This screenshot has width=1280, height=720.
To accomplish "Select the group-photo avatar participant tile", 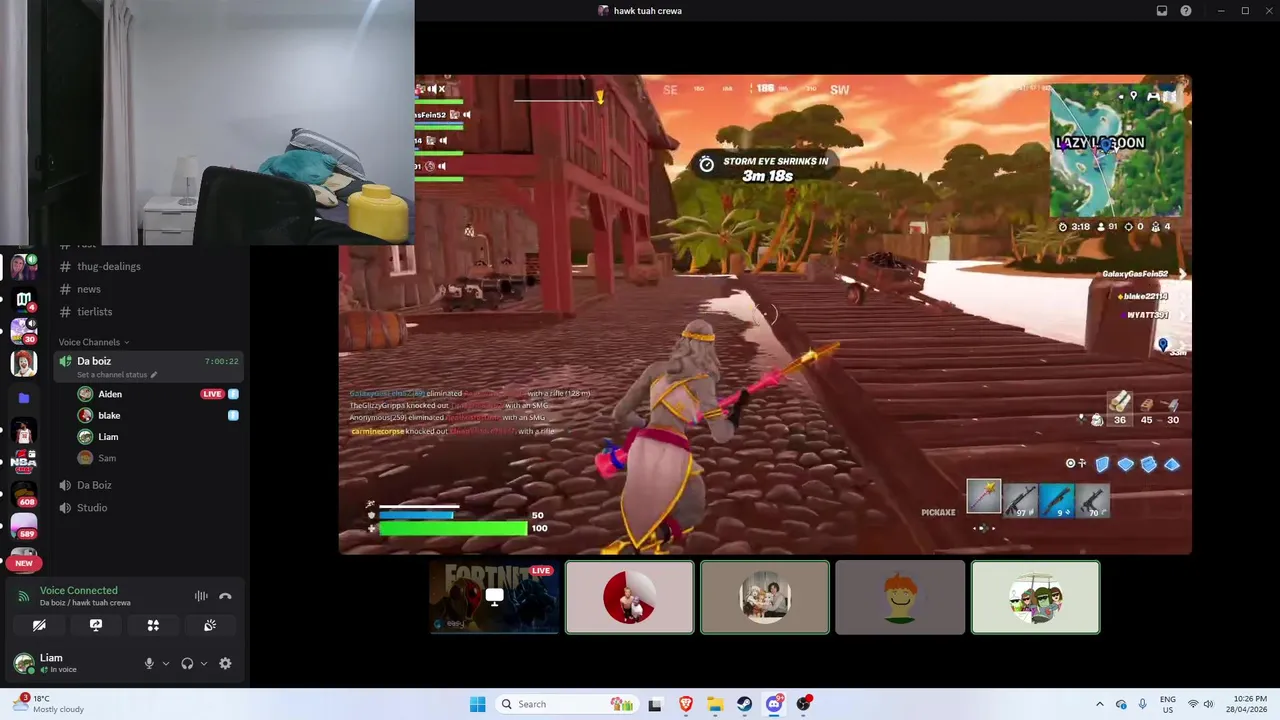I will click(765, 597).
